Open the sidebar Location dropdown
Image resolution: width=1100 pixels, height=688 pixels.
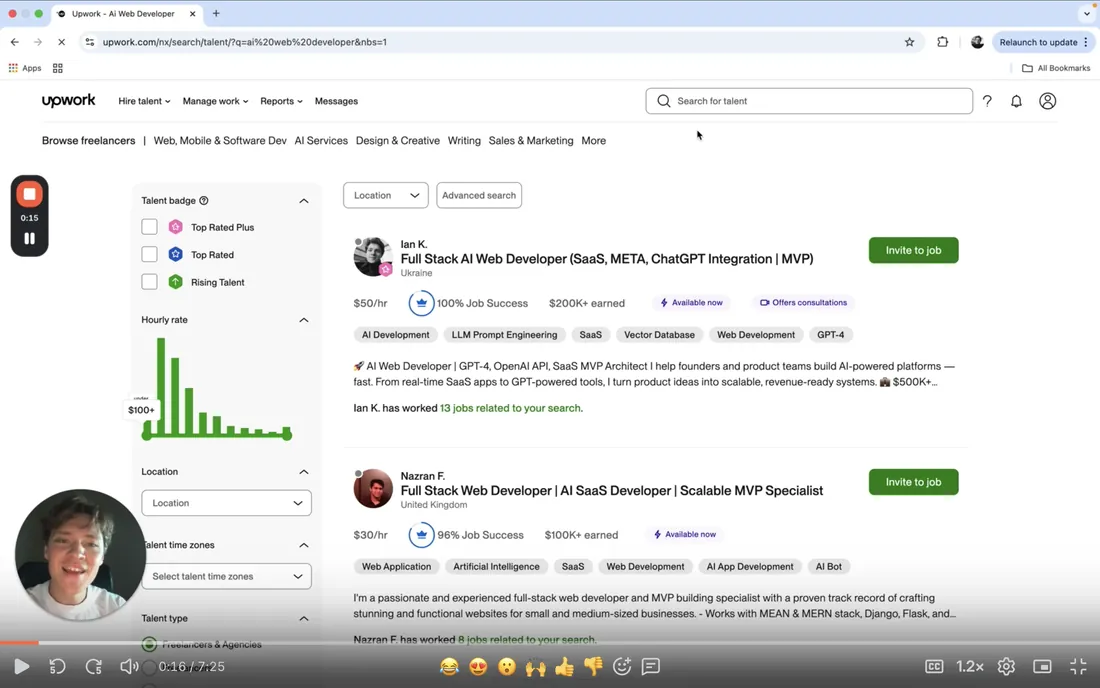(227, 503)
